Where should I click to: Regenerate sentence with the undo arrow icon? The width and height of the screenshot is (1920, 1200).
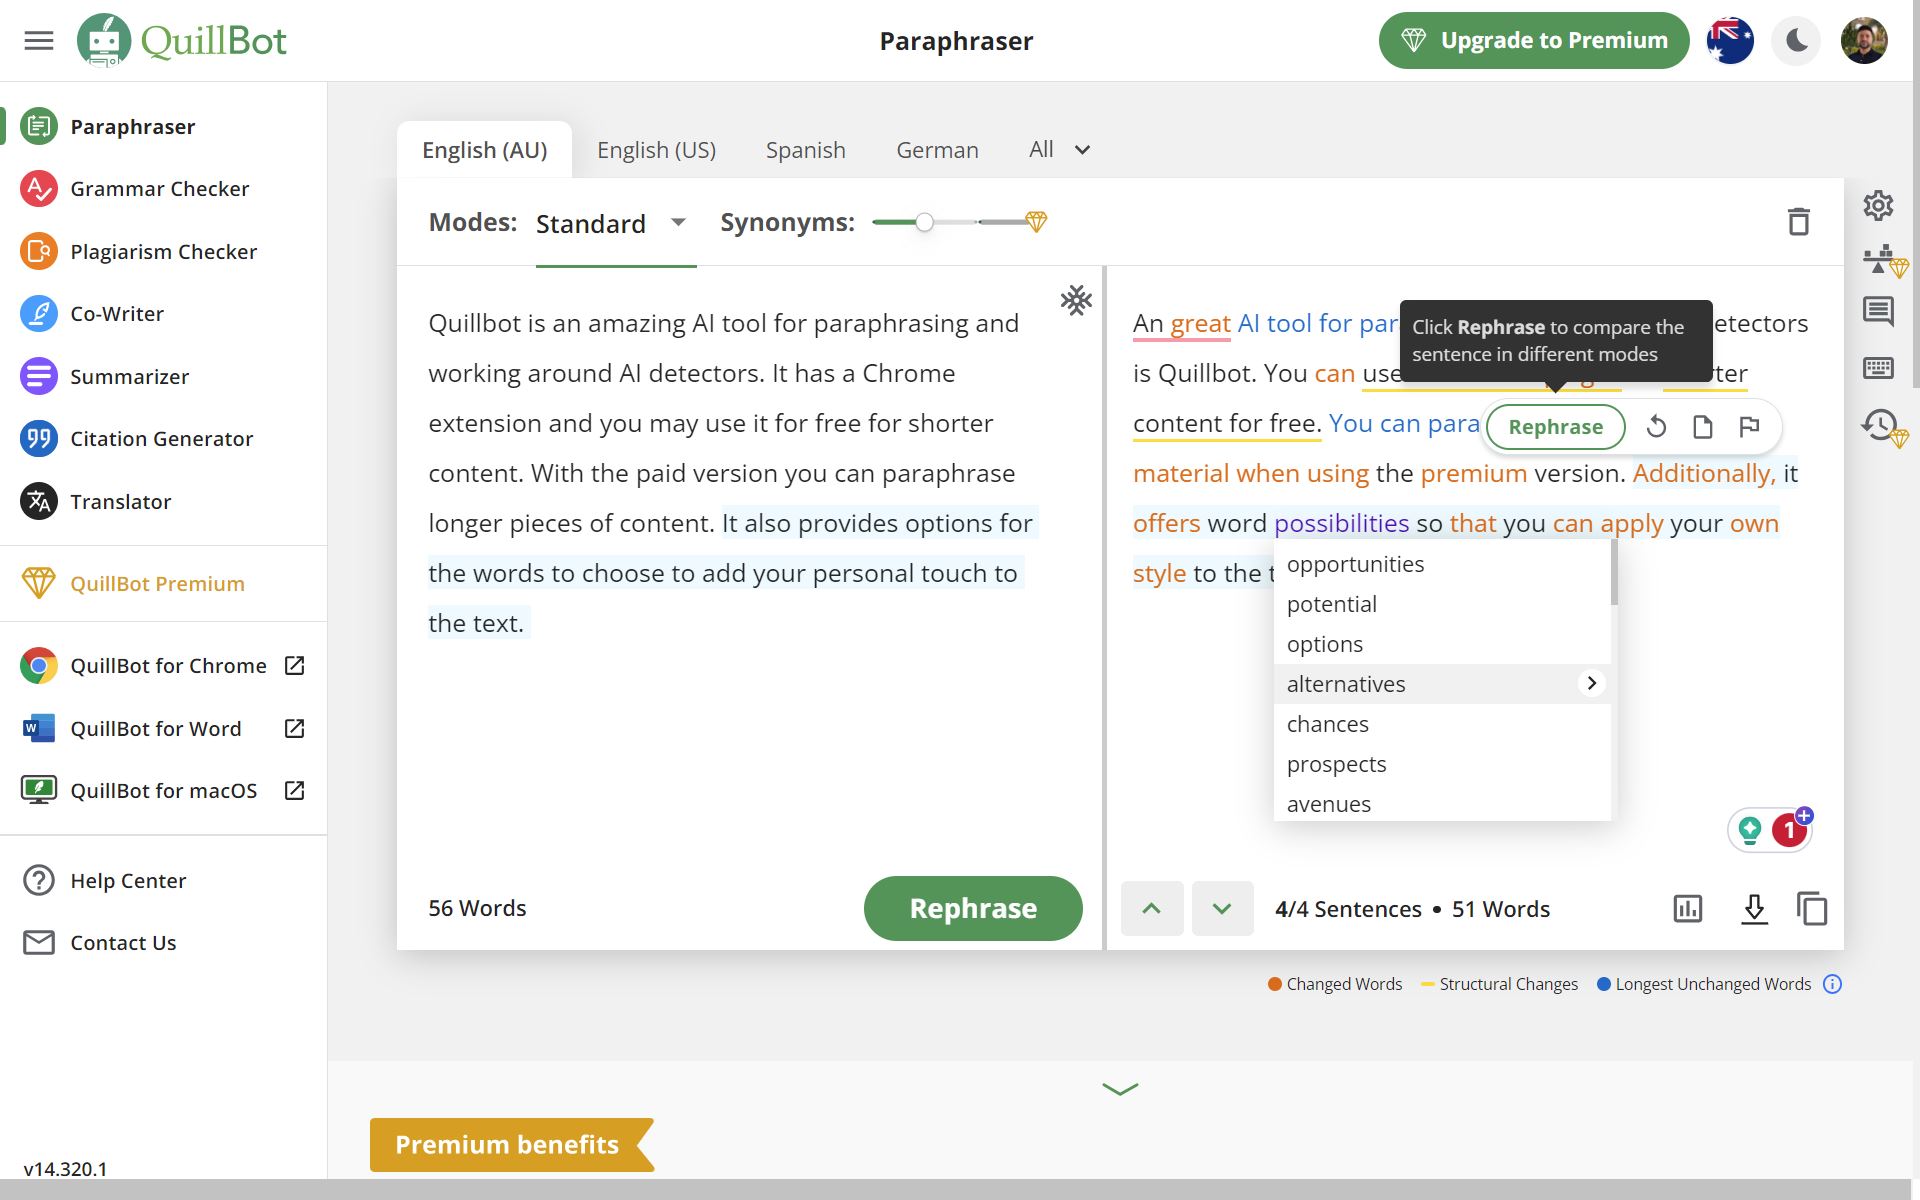tap(1656, 426)
